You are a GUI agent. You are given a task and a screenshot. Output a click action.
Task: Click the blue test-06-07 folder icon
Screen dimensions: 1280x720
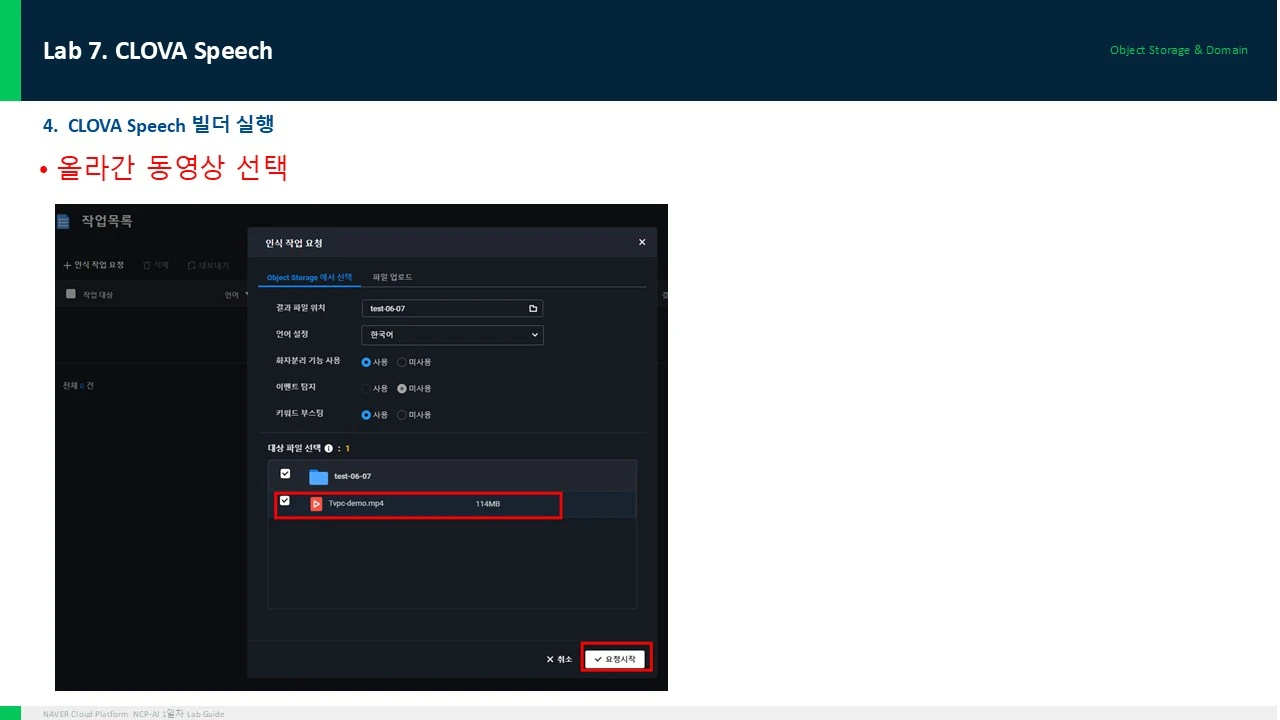pos(318,476)
